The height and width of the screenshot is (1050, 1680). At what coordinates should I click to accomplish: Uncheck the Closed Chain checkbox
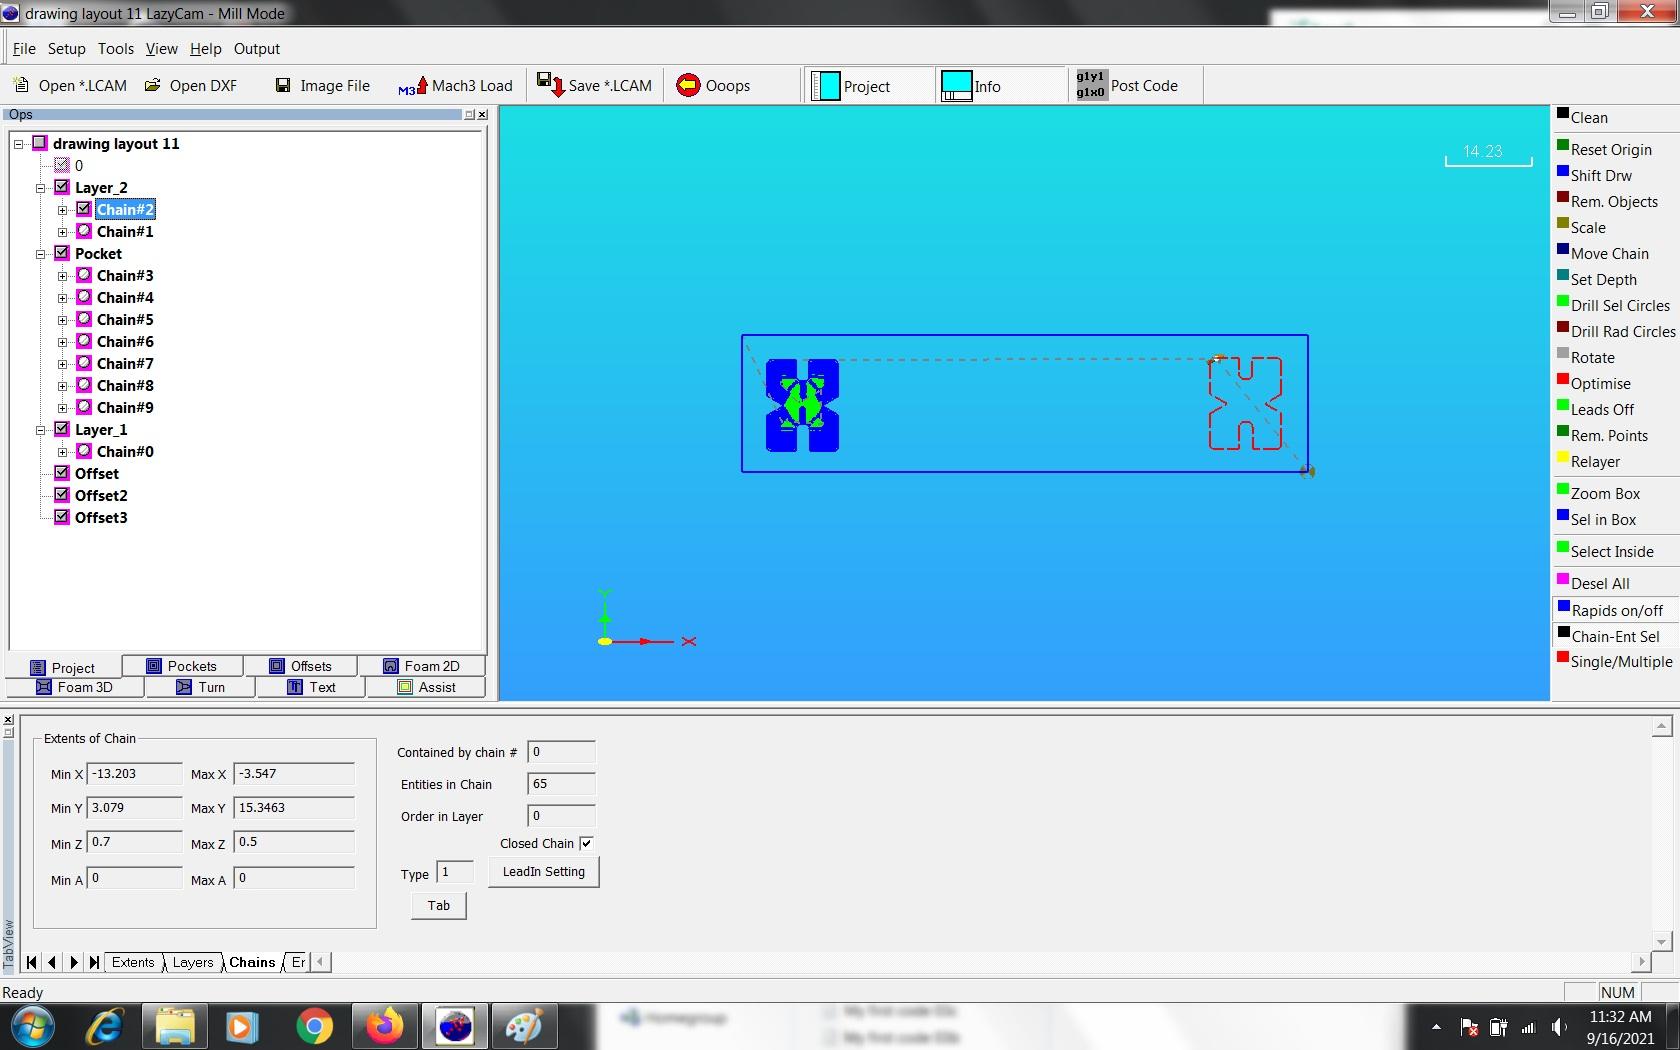point(587,843)
